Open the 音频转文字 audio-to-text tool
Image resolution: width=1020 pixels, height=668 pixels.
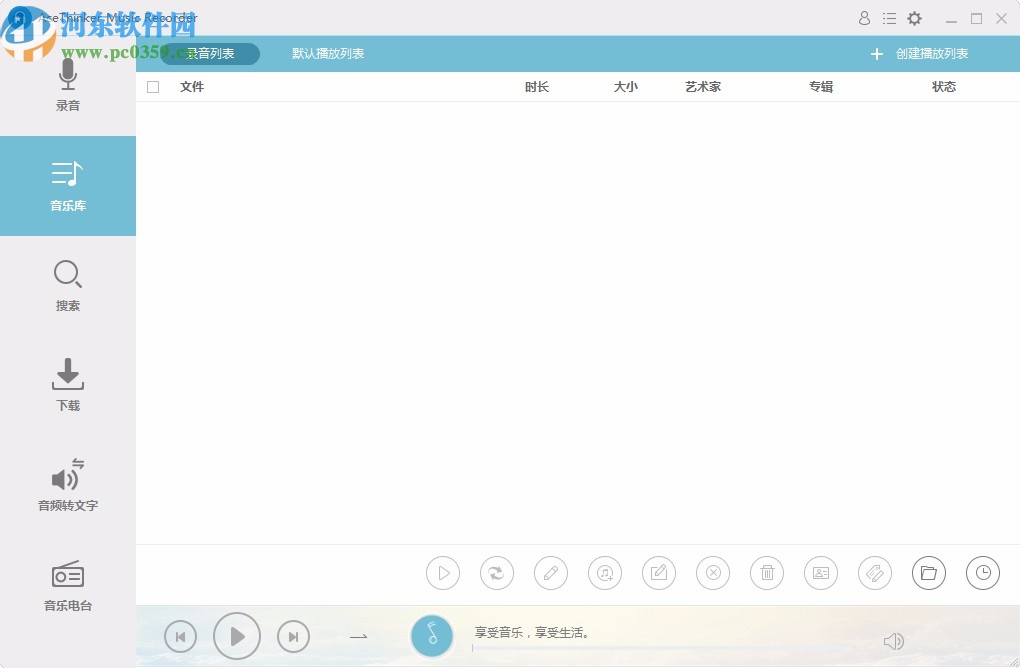pos(67,485)
